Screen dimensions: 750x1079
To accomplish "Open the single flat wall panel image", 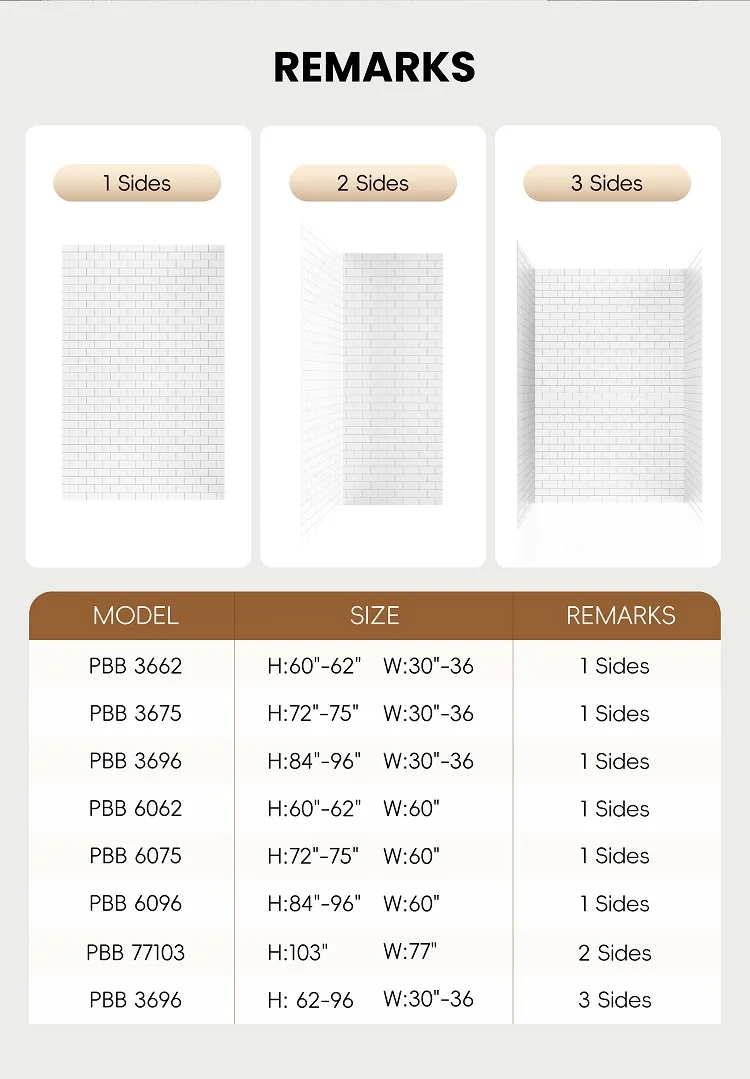I will pos(143,372).
